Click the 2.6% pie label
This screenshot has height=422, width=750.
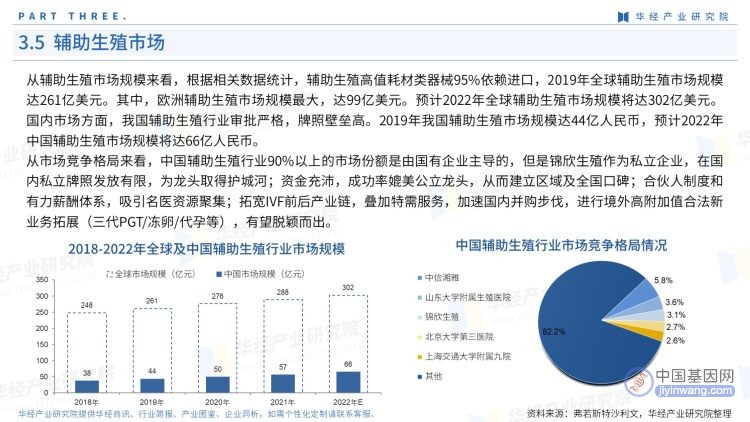[x=675, y=341]
